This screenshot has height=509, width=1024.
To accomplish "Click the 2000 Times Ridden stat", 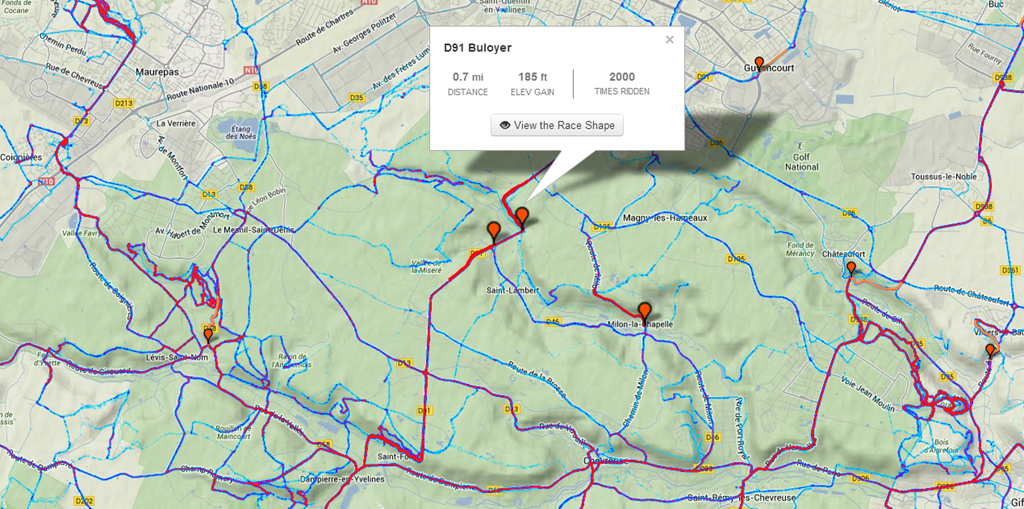I will tap(622, 84).
